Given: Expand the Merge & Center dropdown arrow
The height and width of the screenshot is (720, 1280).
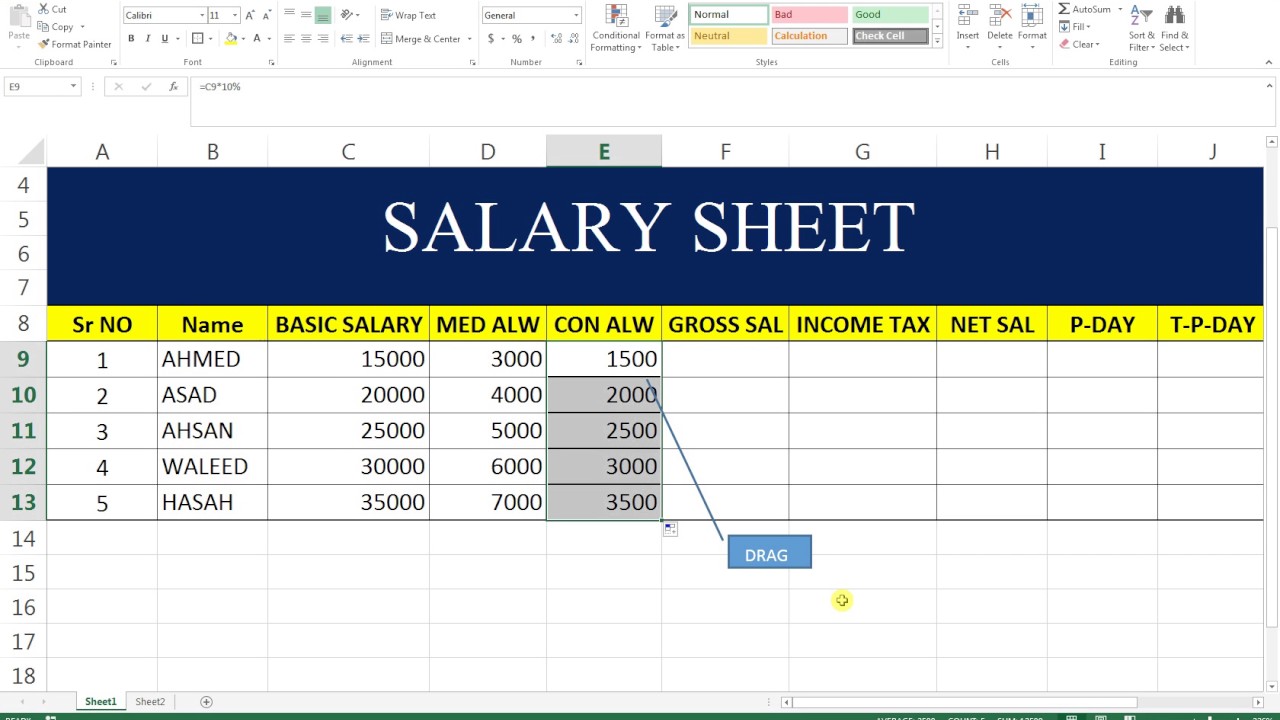Looking at the screenshot, I should pyautogui.click(x=469, y=39).
